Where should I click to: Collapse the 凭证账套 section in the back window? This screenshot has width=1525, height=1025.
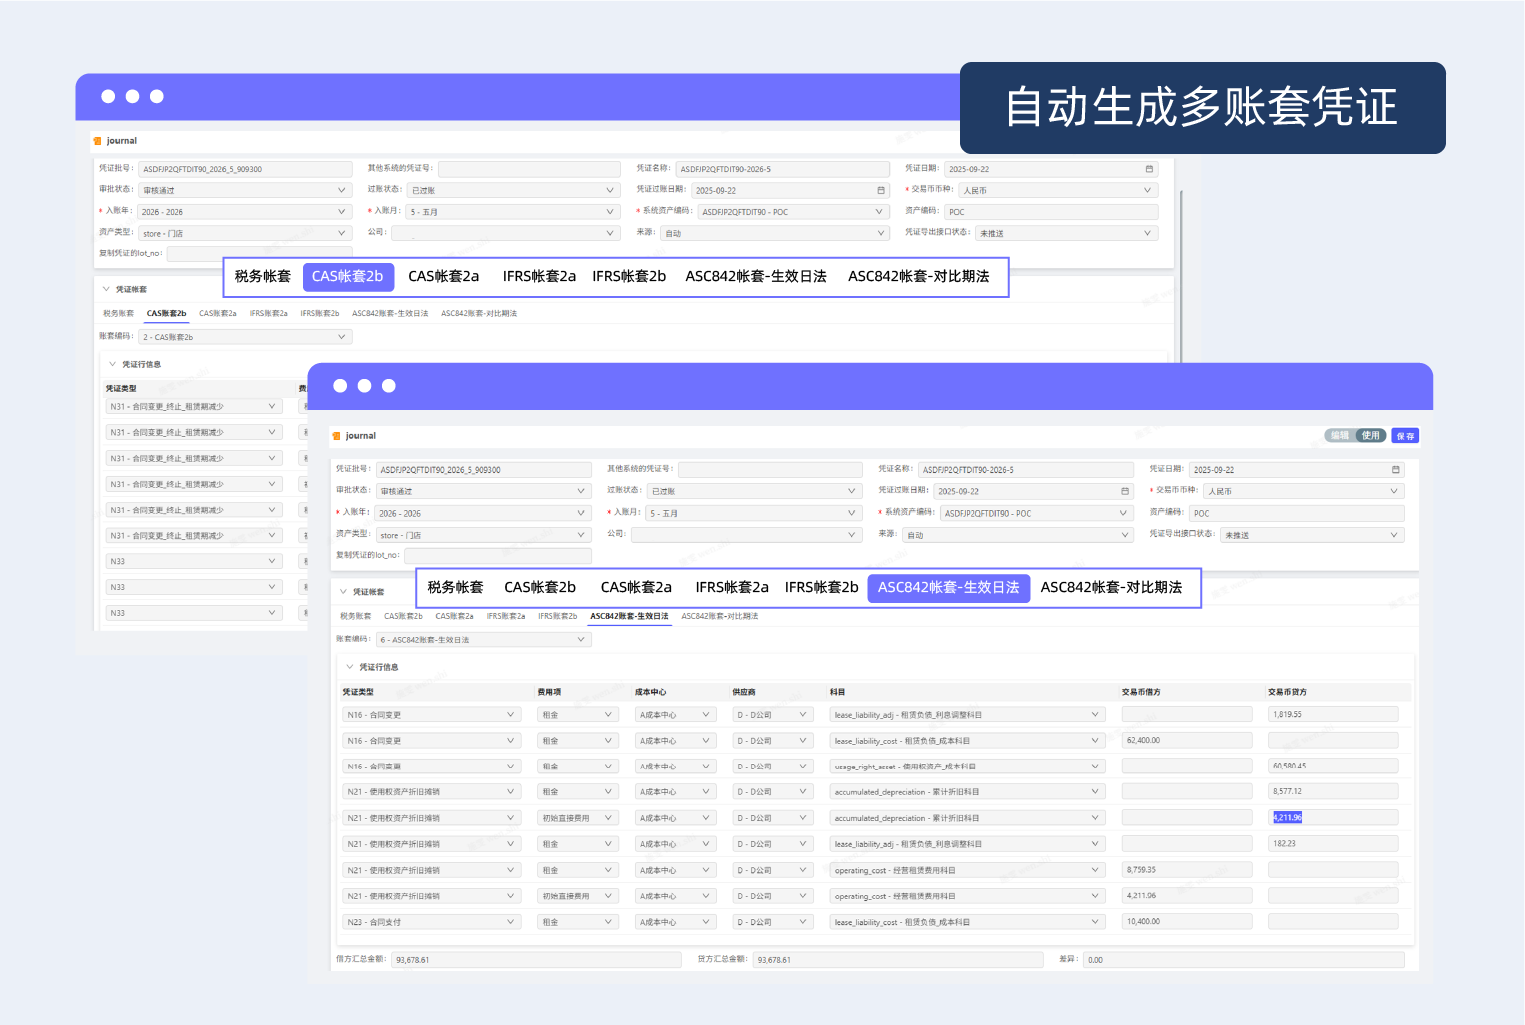point(106,289)
